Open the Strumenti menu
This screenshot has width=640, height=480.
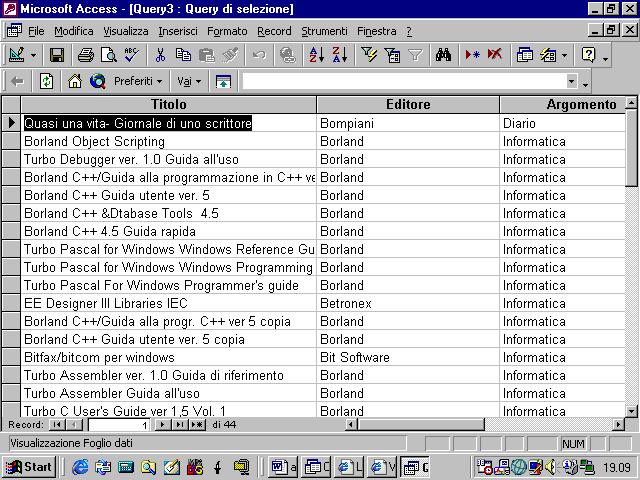pyautogui.click(x=324, y=31)
